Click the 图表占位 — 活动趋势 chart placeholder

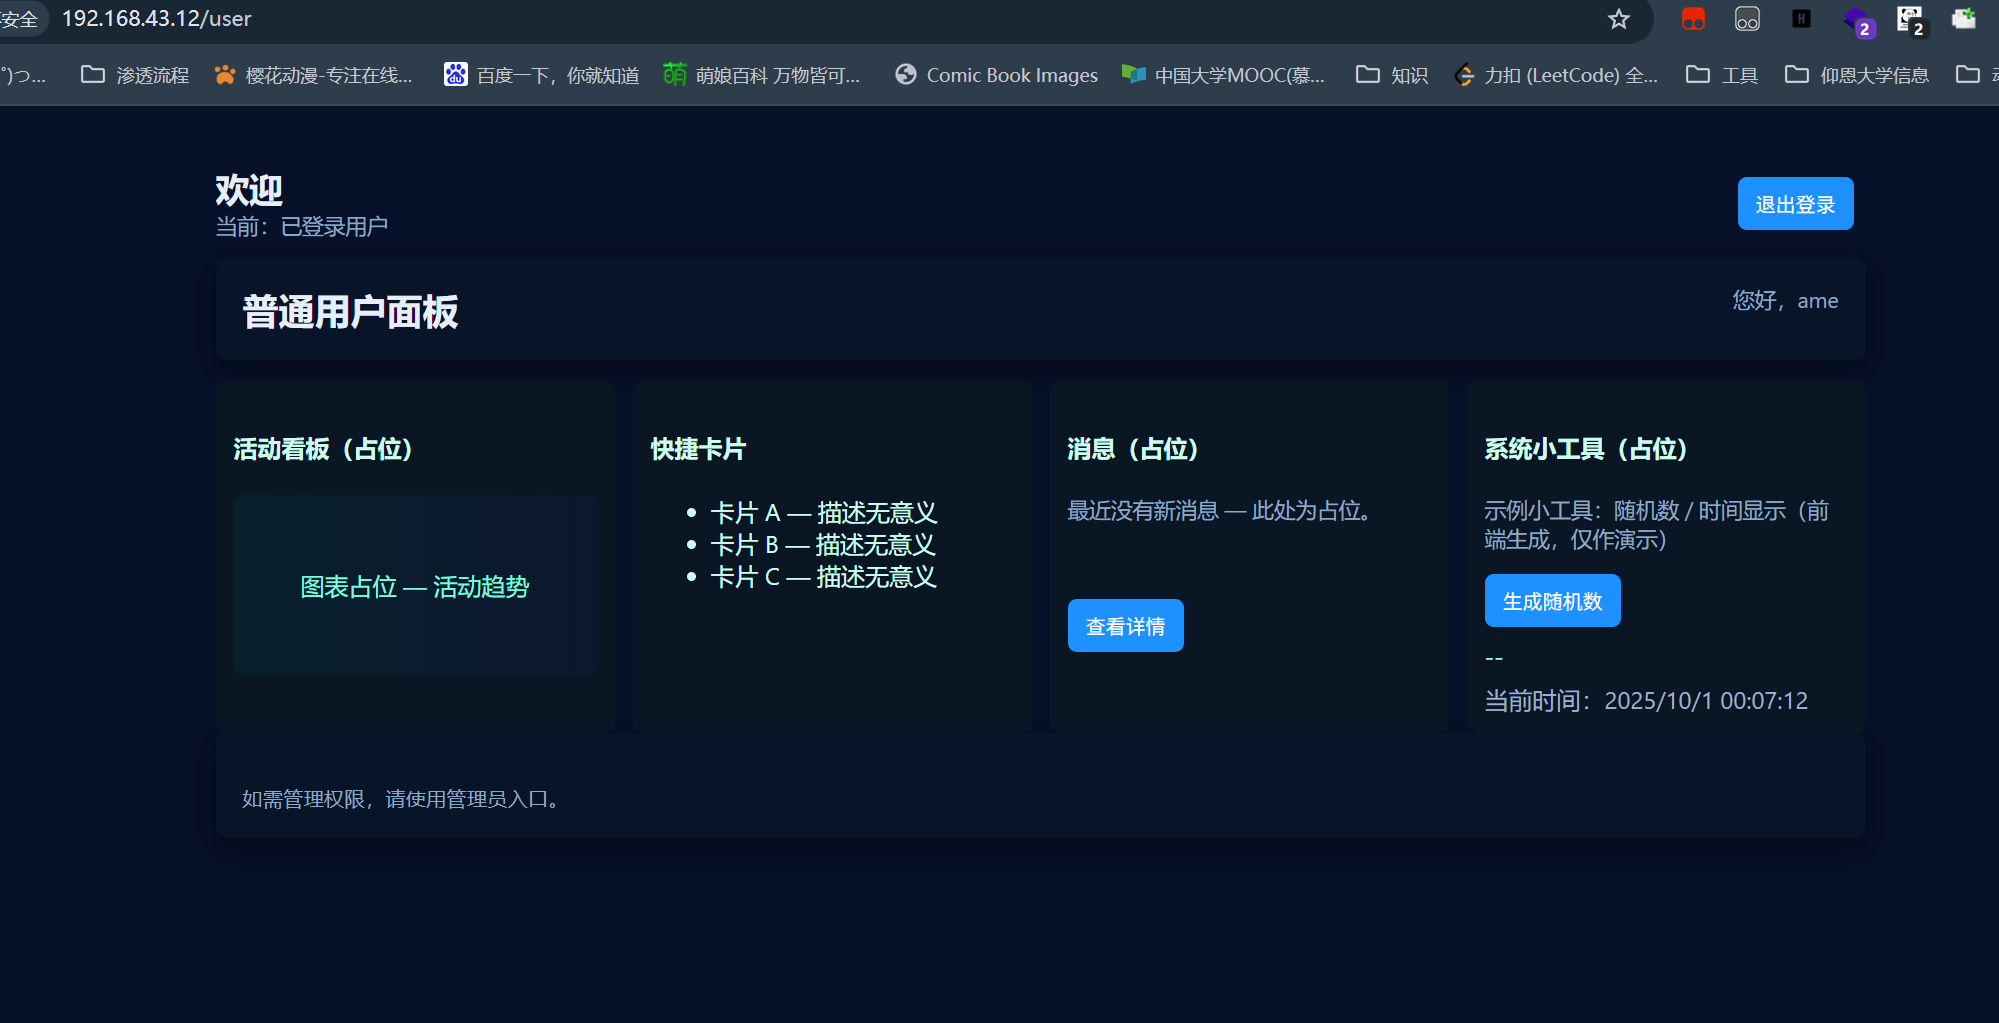coord(415,585)
